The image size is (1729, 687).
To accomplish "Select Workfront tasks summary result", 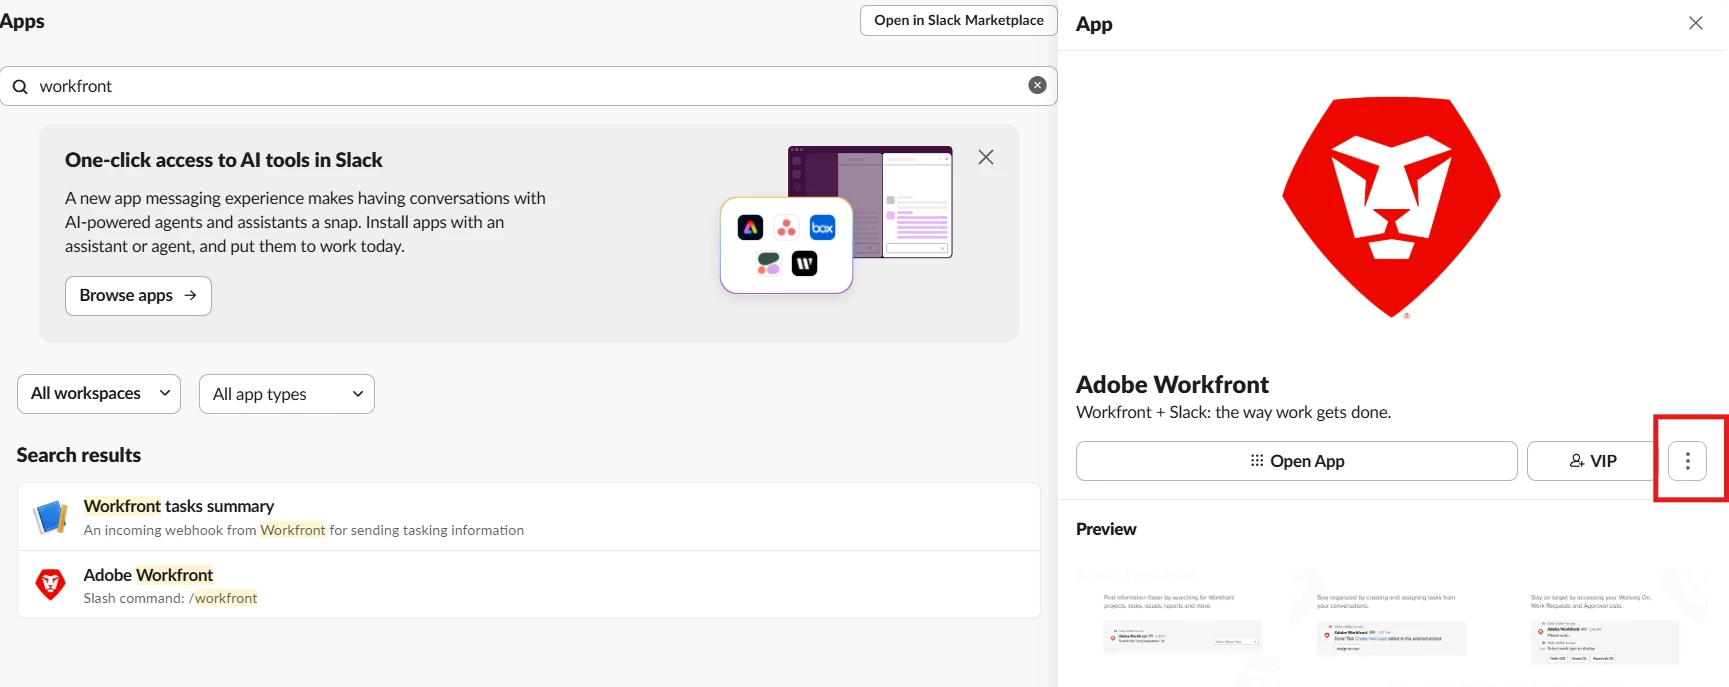I will pos(529,517).
